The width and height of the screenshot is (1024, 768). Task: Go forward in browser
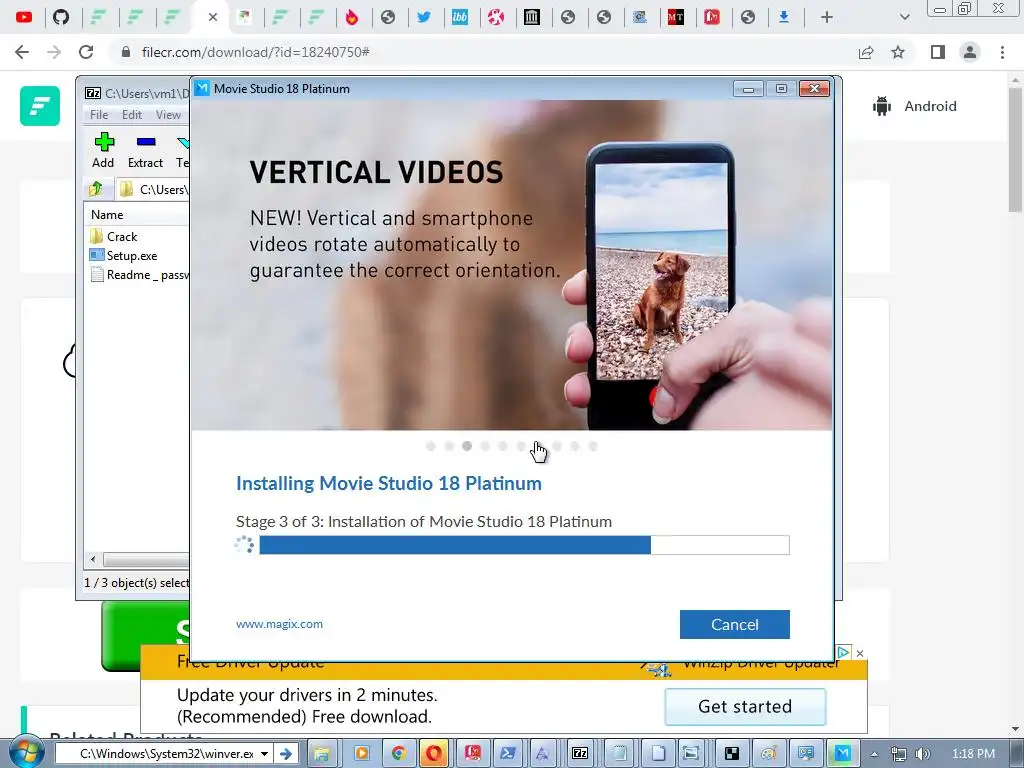[54, 52]
